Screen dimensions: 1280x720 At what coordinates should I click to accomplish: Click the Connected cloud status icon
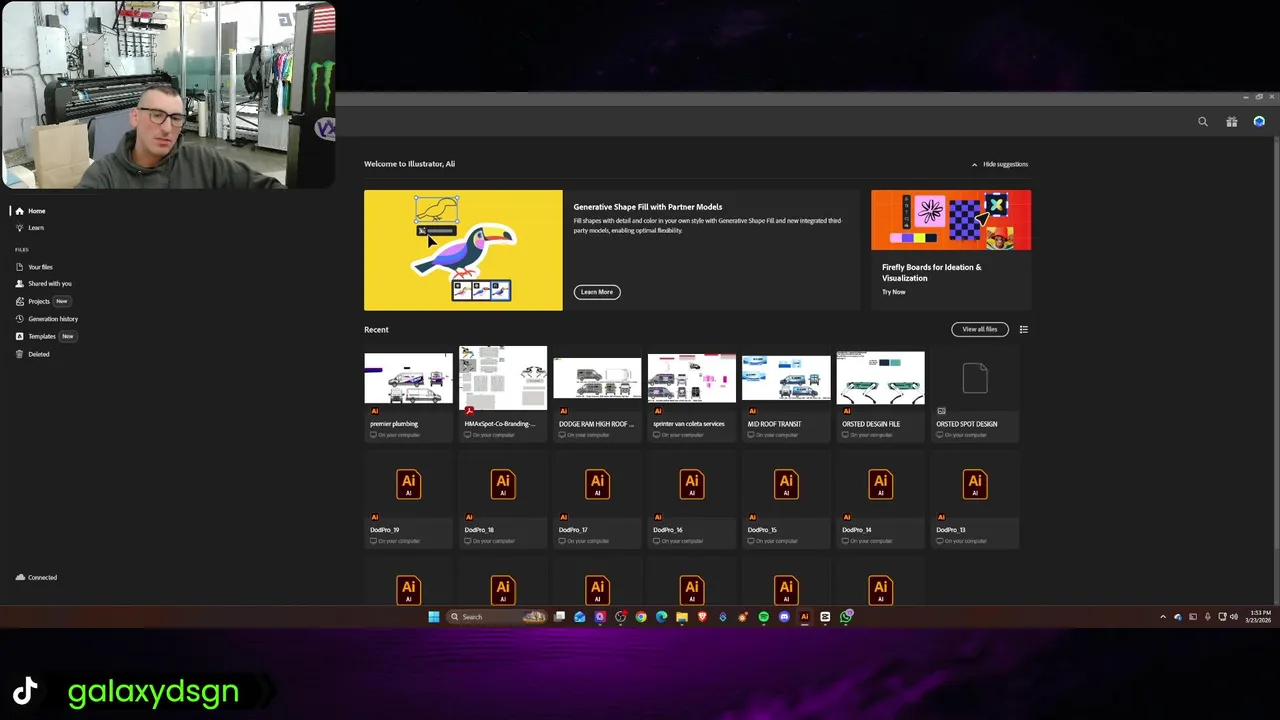[x=20, y=577]
